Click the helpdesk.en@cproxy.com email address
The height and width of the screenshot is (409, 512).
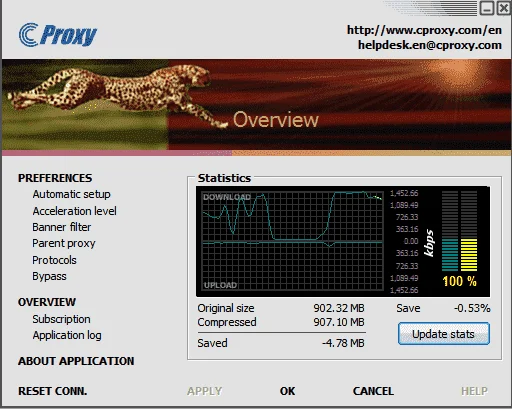coord(430,45)
